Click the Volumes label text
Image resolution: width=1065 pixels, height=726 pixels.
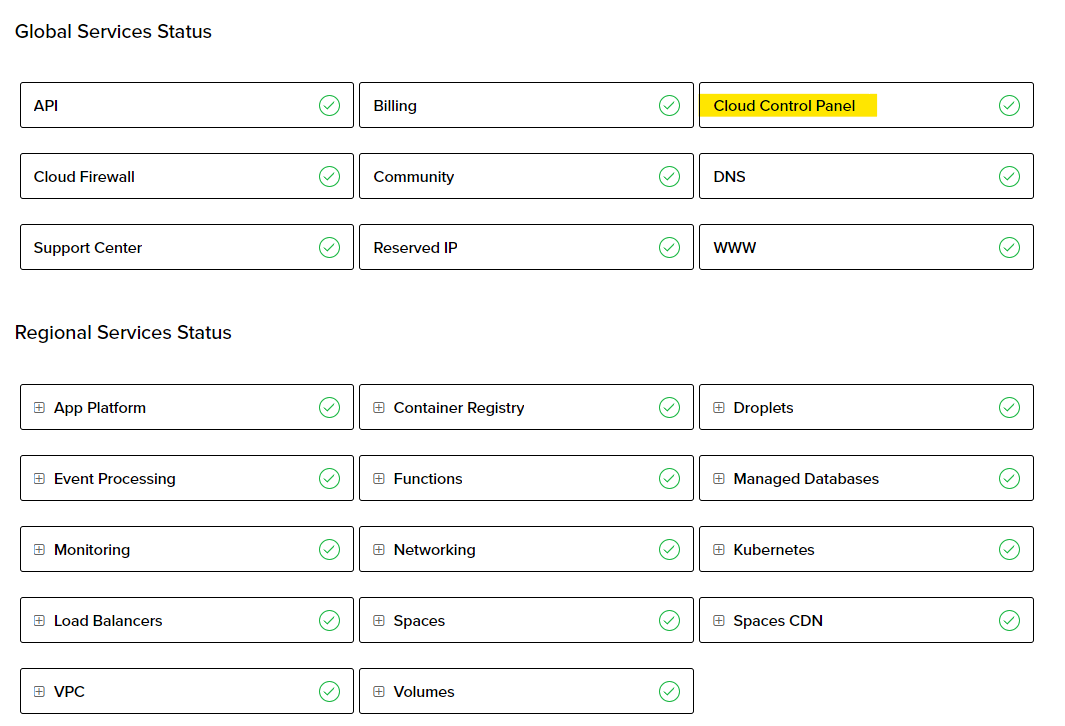coord(424,692)
